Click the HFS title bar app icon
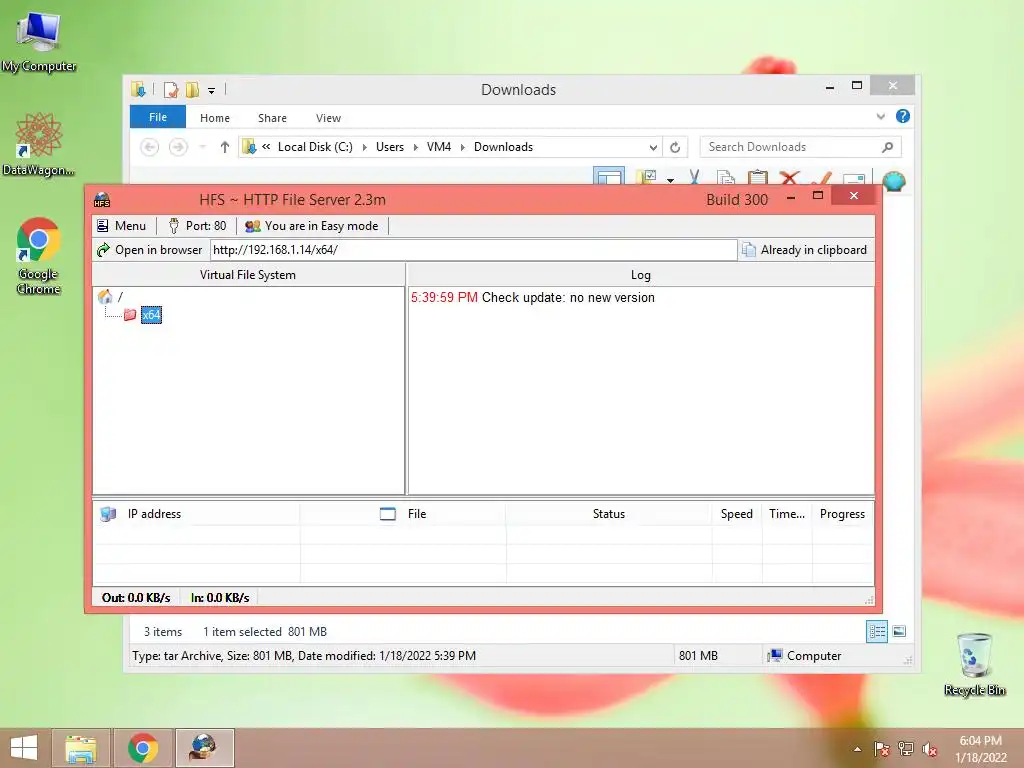The image size is (1024, 768). click(102, 199)
